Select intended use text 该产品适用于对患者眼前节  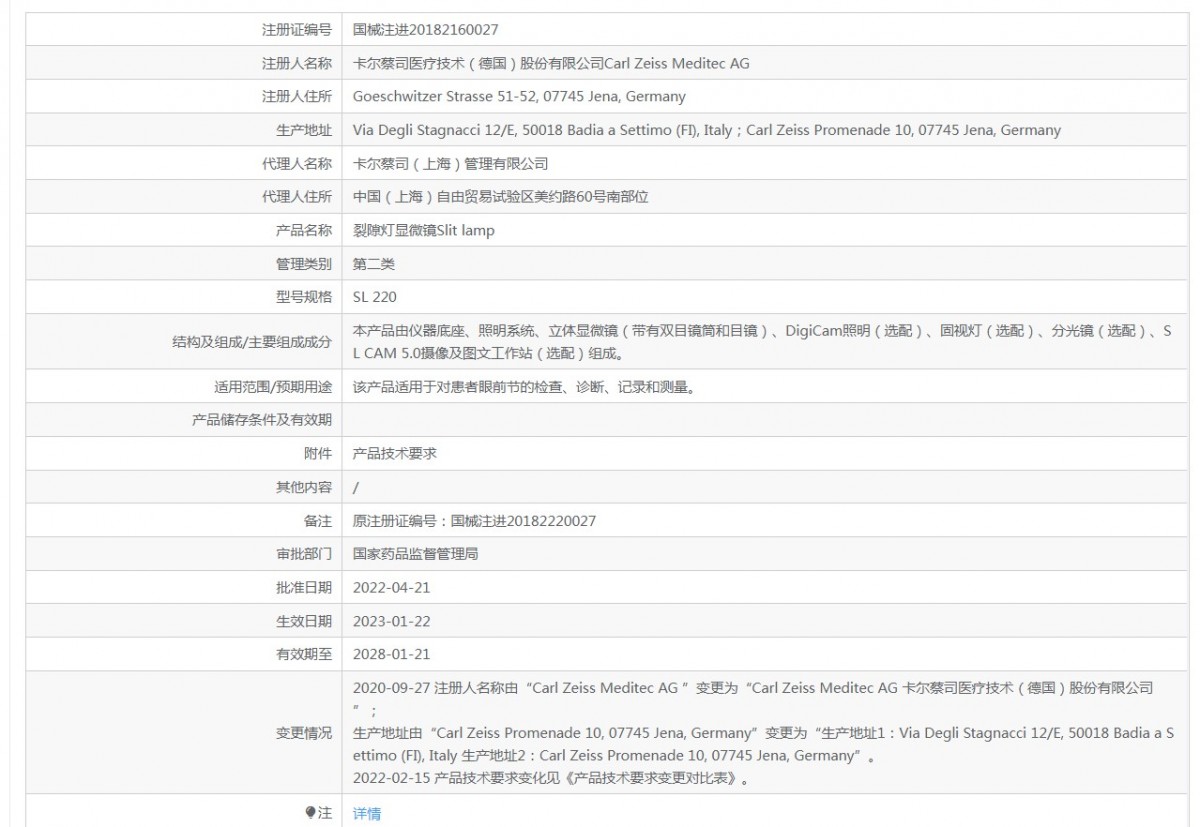pos(524,387)
